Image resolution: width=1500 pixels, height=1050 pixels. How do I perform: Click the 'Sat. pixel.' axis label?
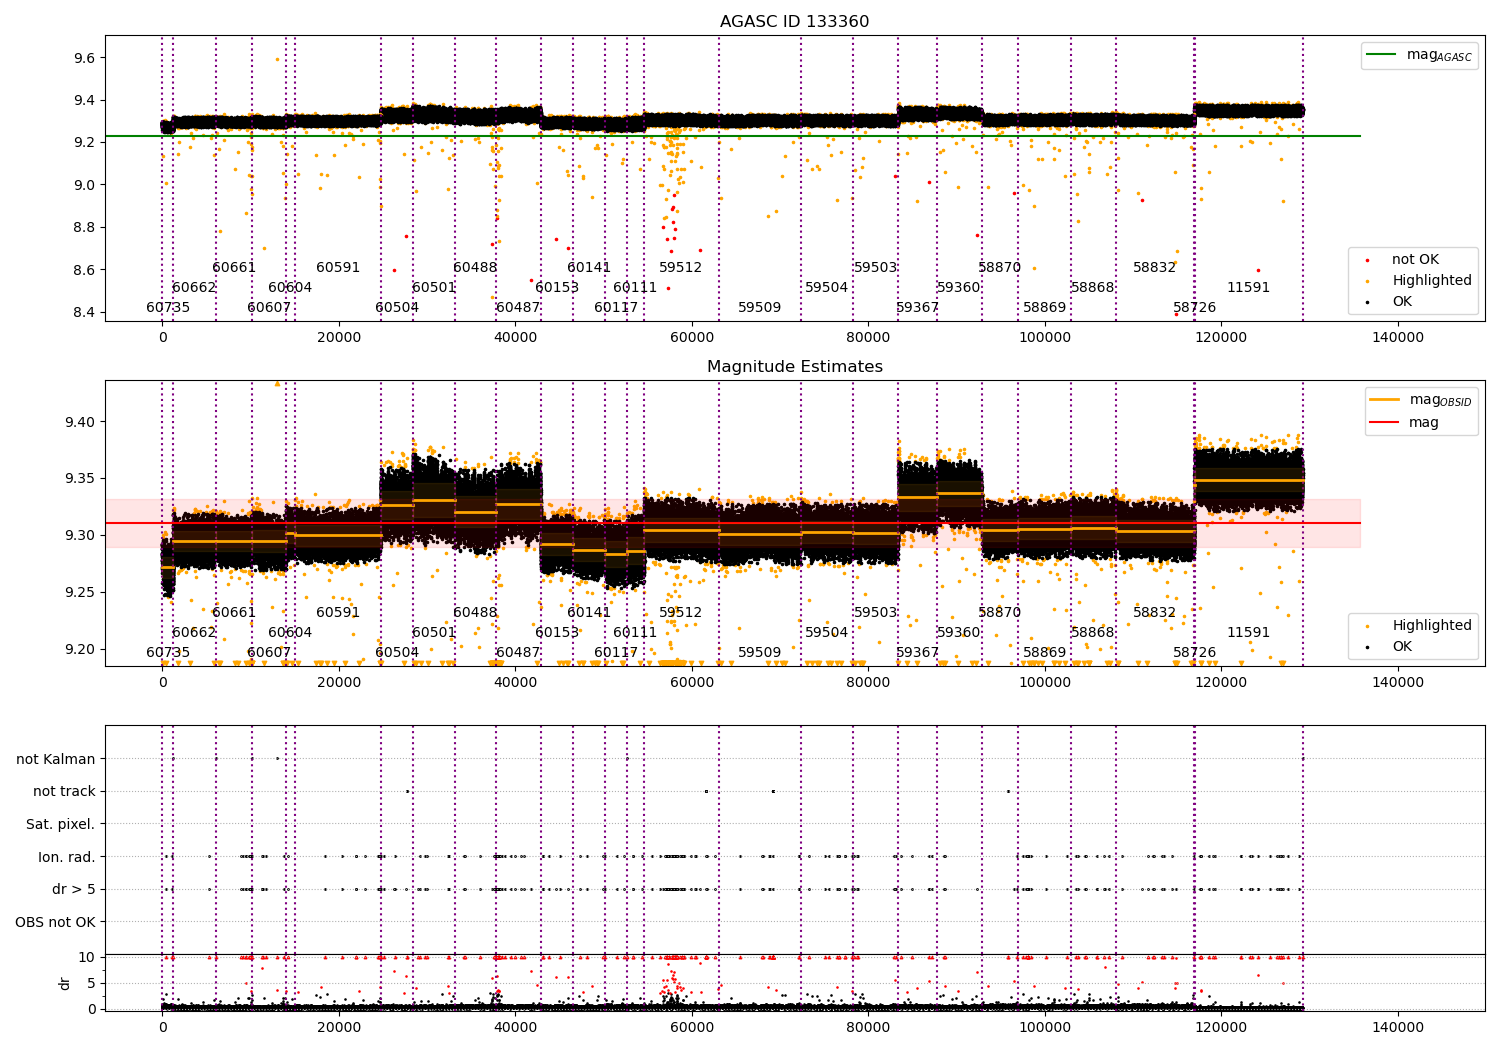61,824
